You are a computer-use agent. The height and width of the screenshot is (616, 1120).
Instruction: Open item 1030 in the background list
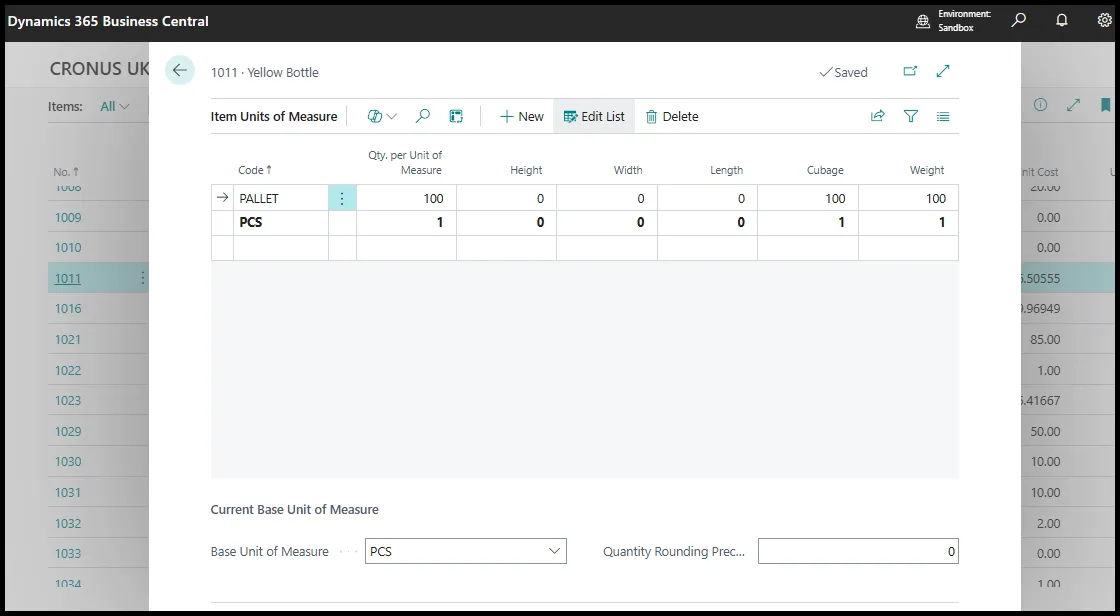pyautogui.click(x=68, y=462)
